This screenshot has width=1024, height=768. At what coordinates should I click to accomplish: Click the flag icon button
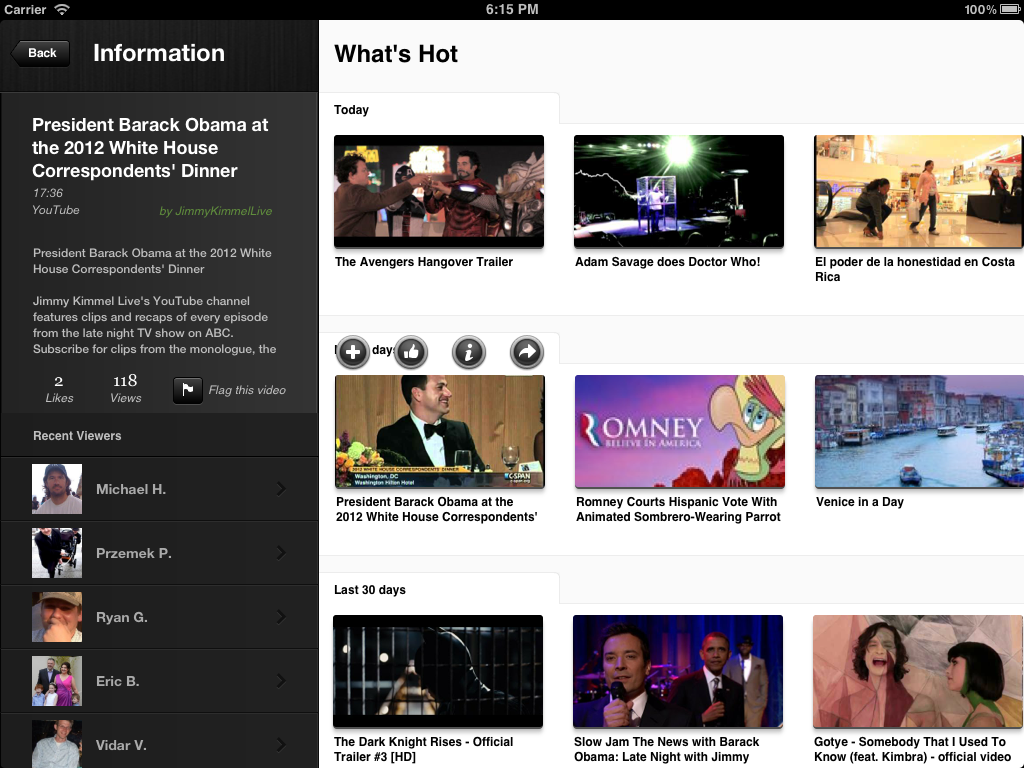point(187,390)
